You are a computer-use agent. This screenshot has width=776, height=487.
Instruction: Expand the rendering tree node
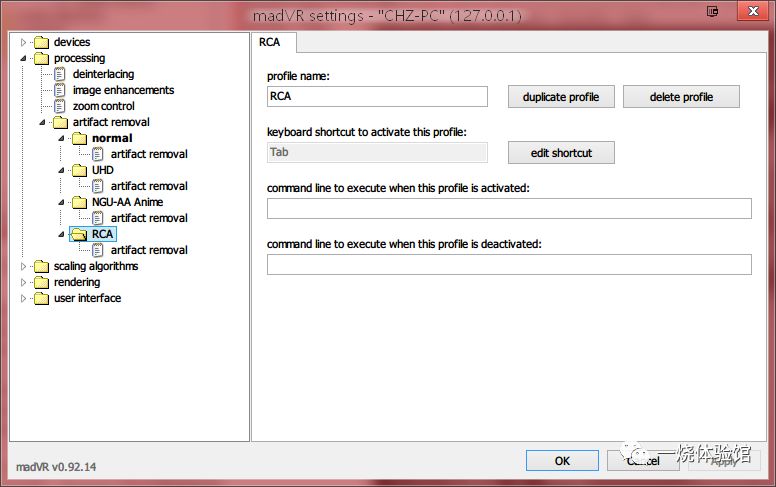[23, 283]
